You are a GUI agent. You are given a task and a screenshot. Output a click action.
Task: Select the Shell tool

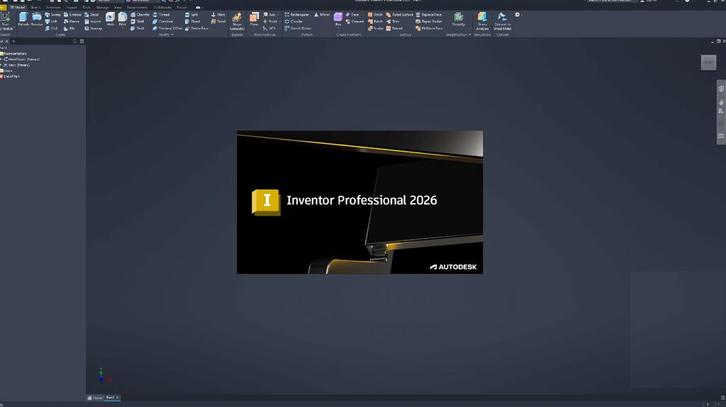click(x=138, y=21)
